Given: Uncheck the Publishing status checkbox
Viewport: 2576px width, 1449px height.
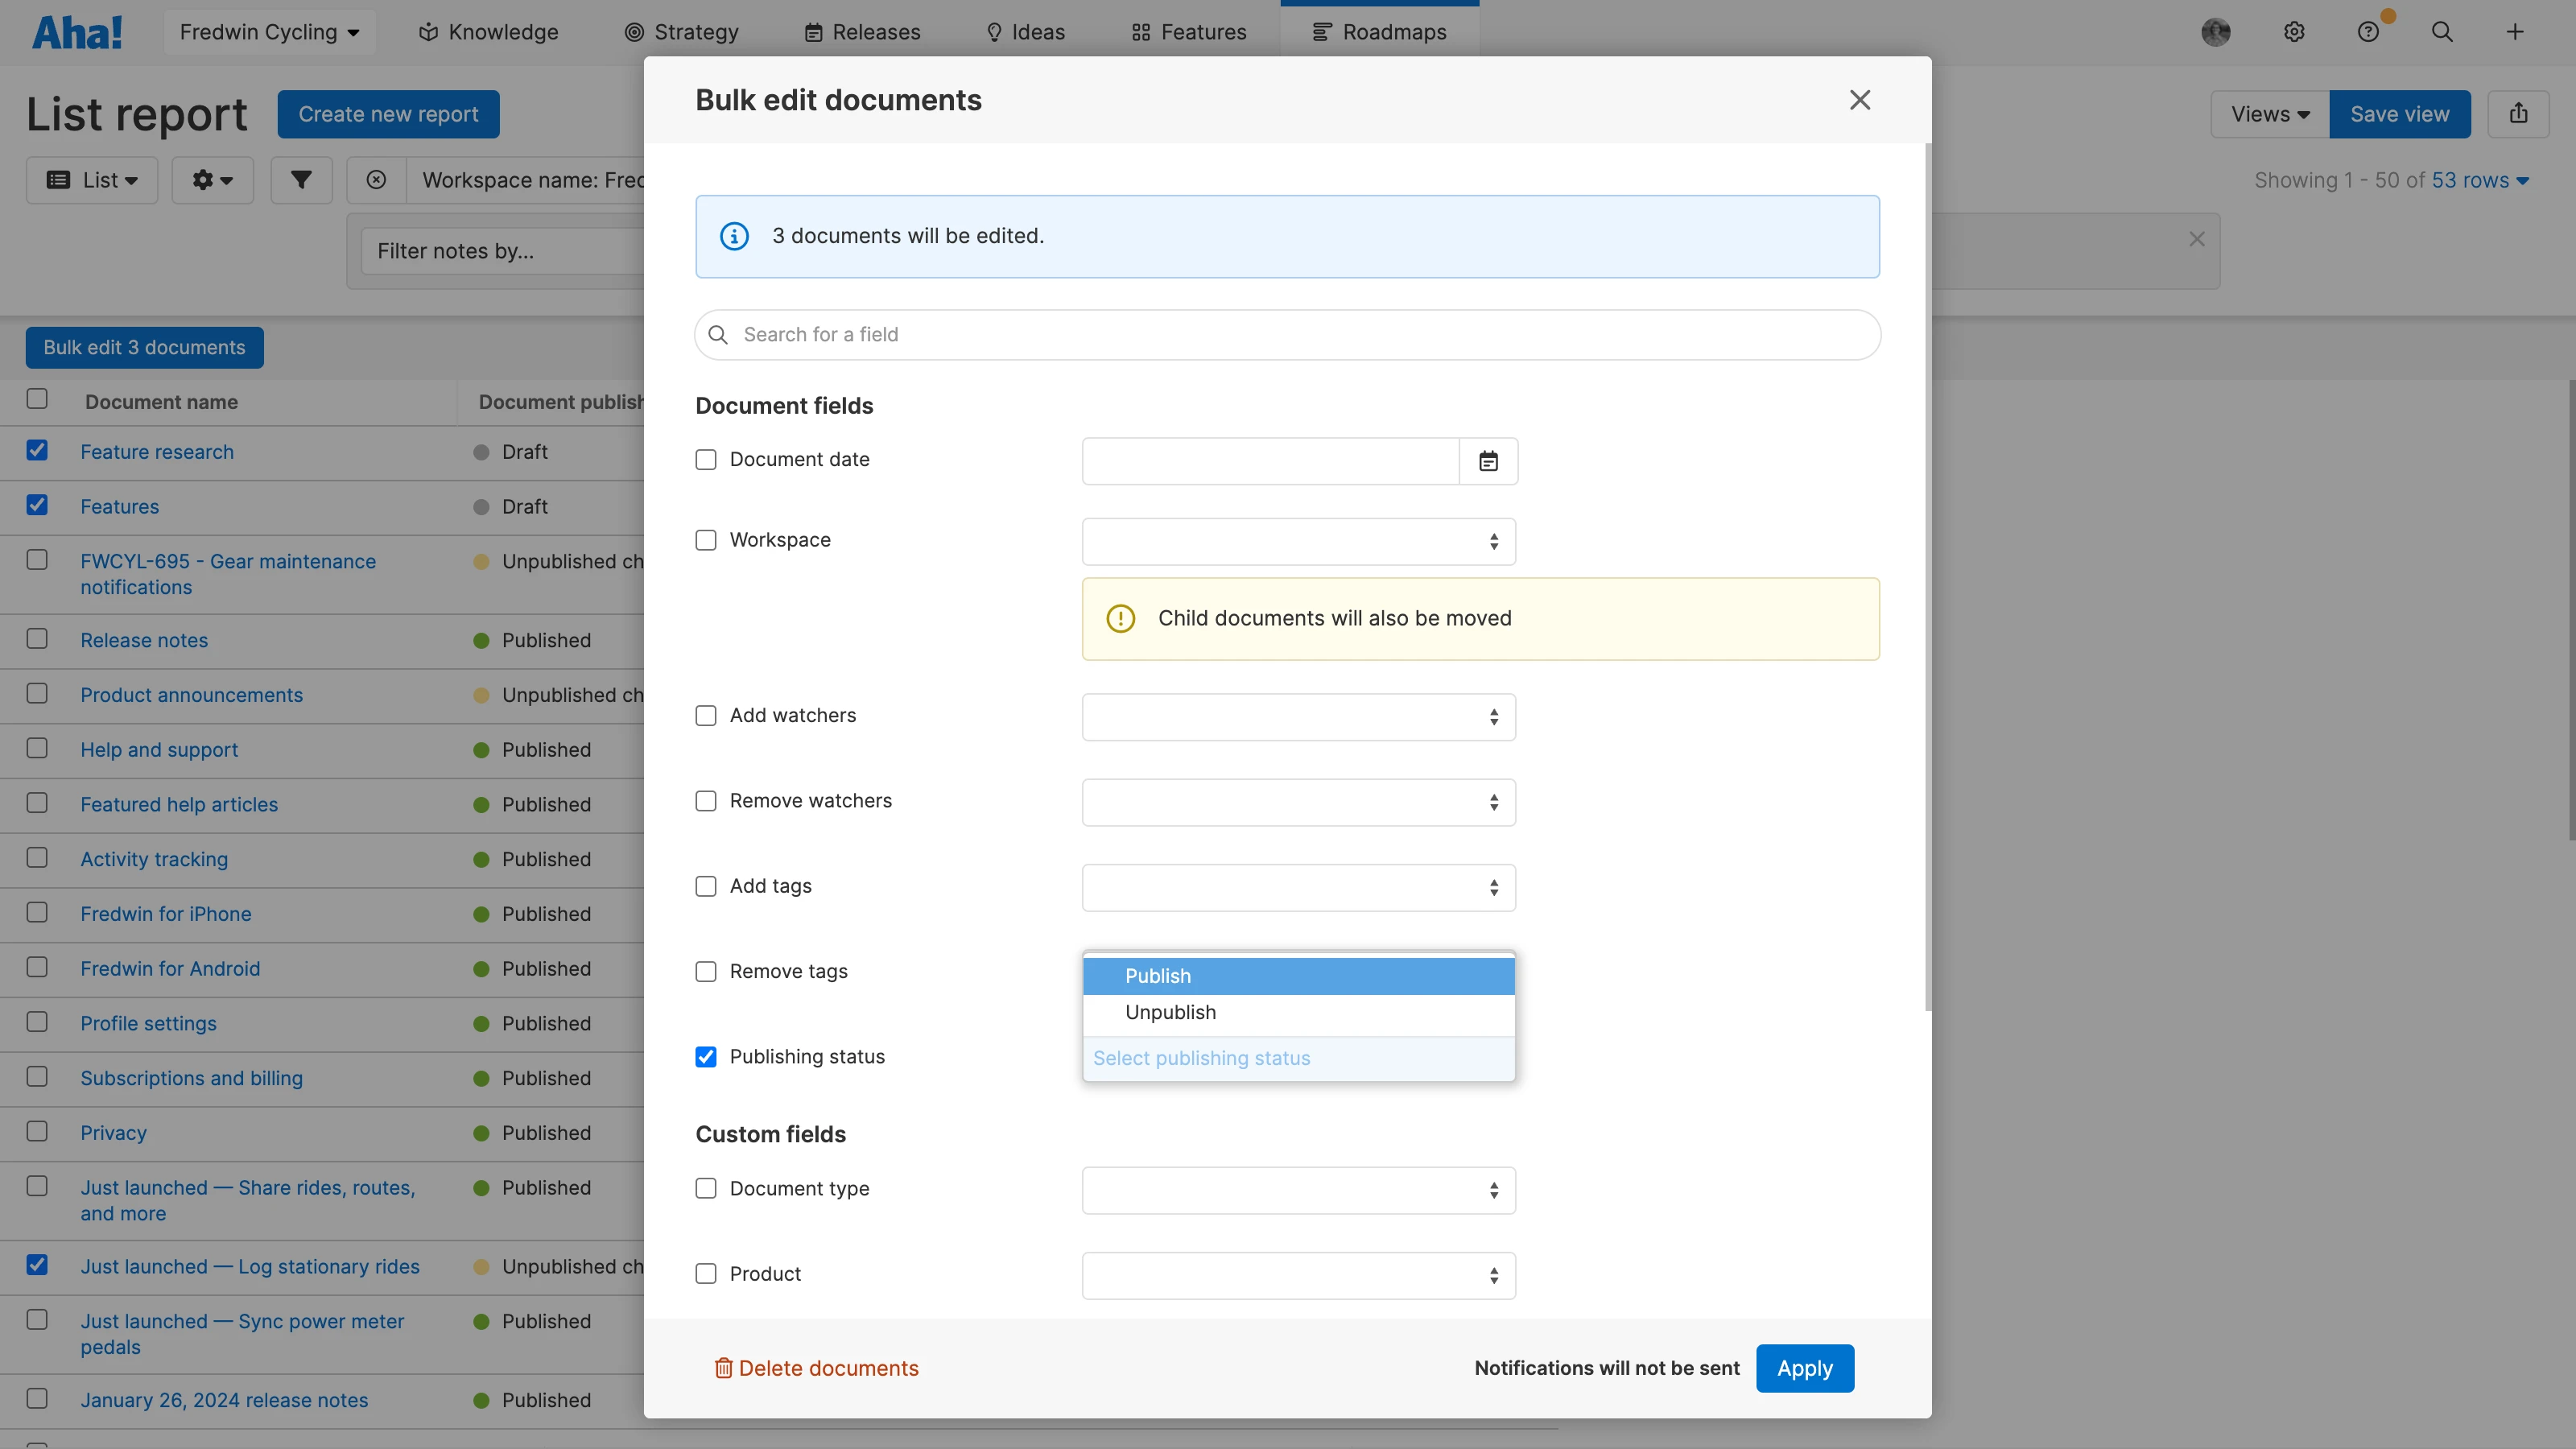Looking at the screenshot, I should pyautogui.click(x=706, y=1057).
